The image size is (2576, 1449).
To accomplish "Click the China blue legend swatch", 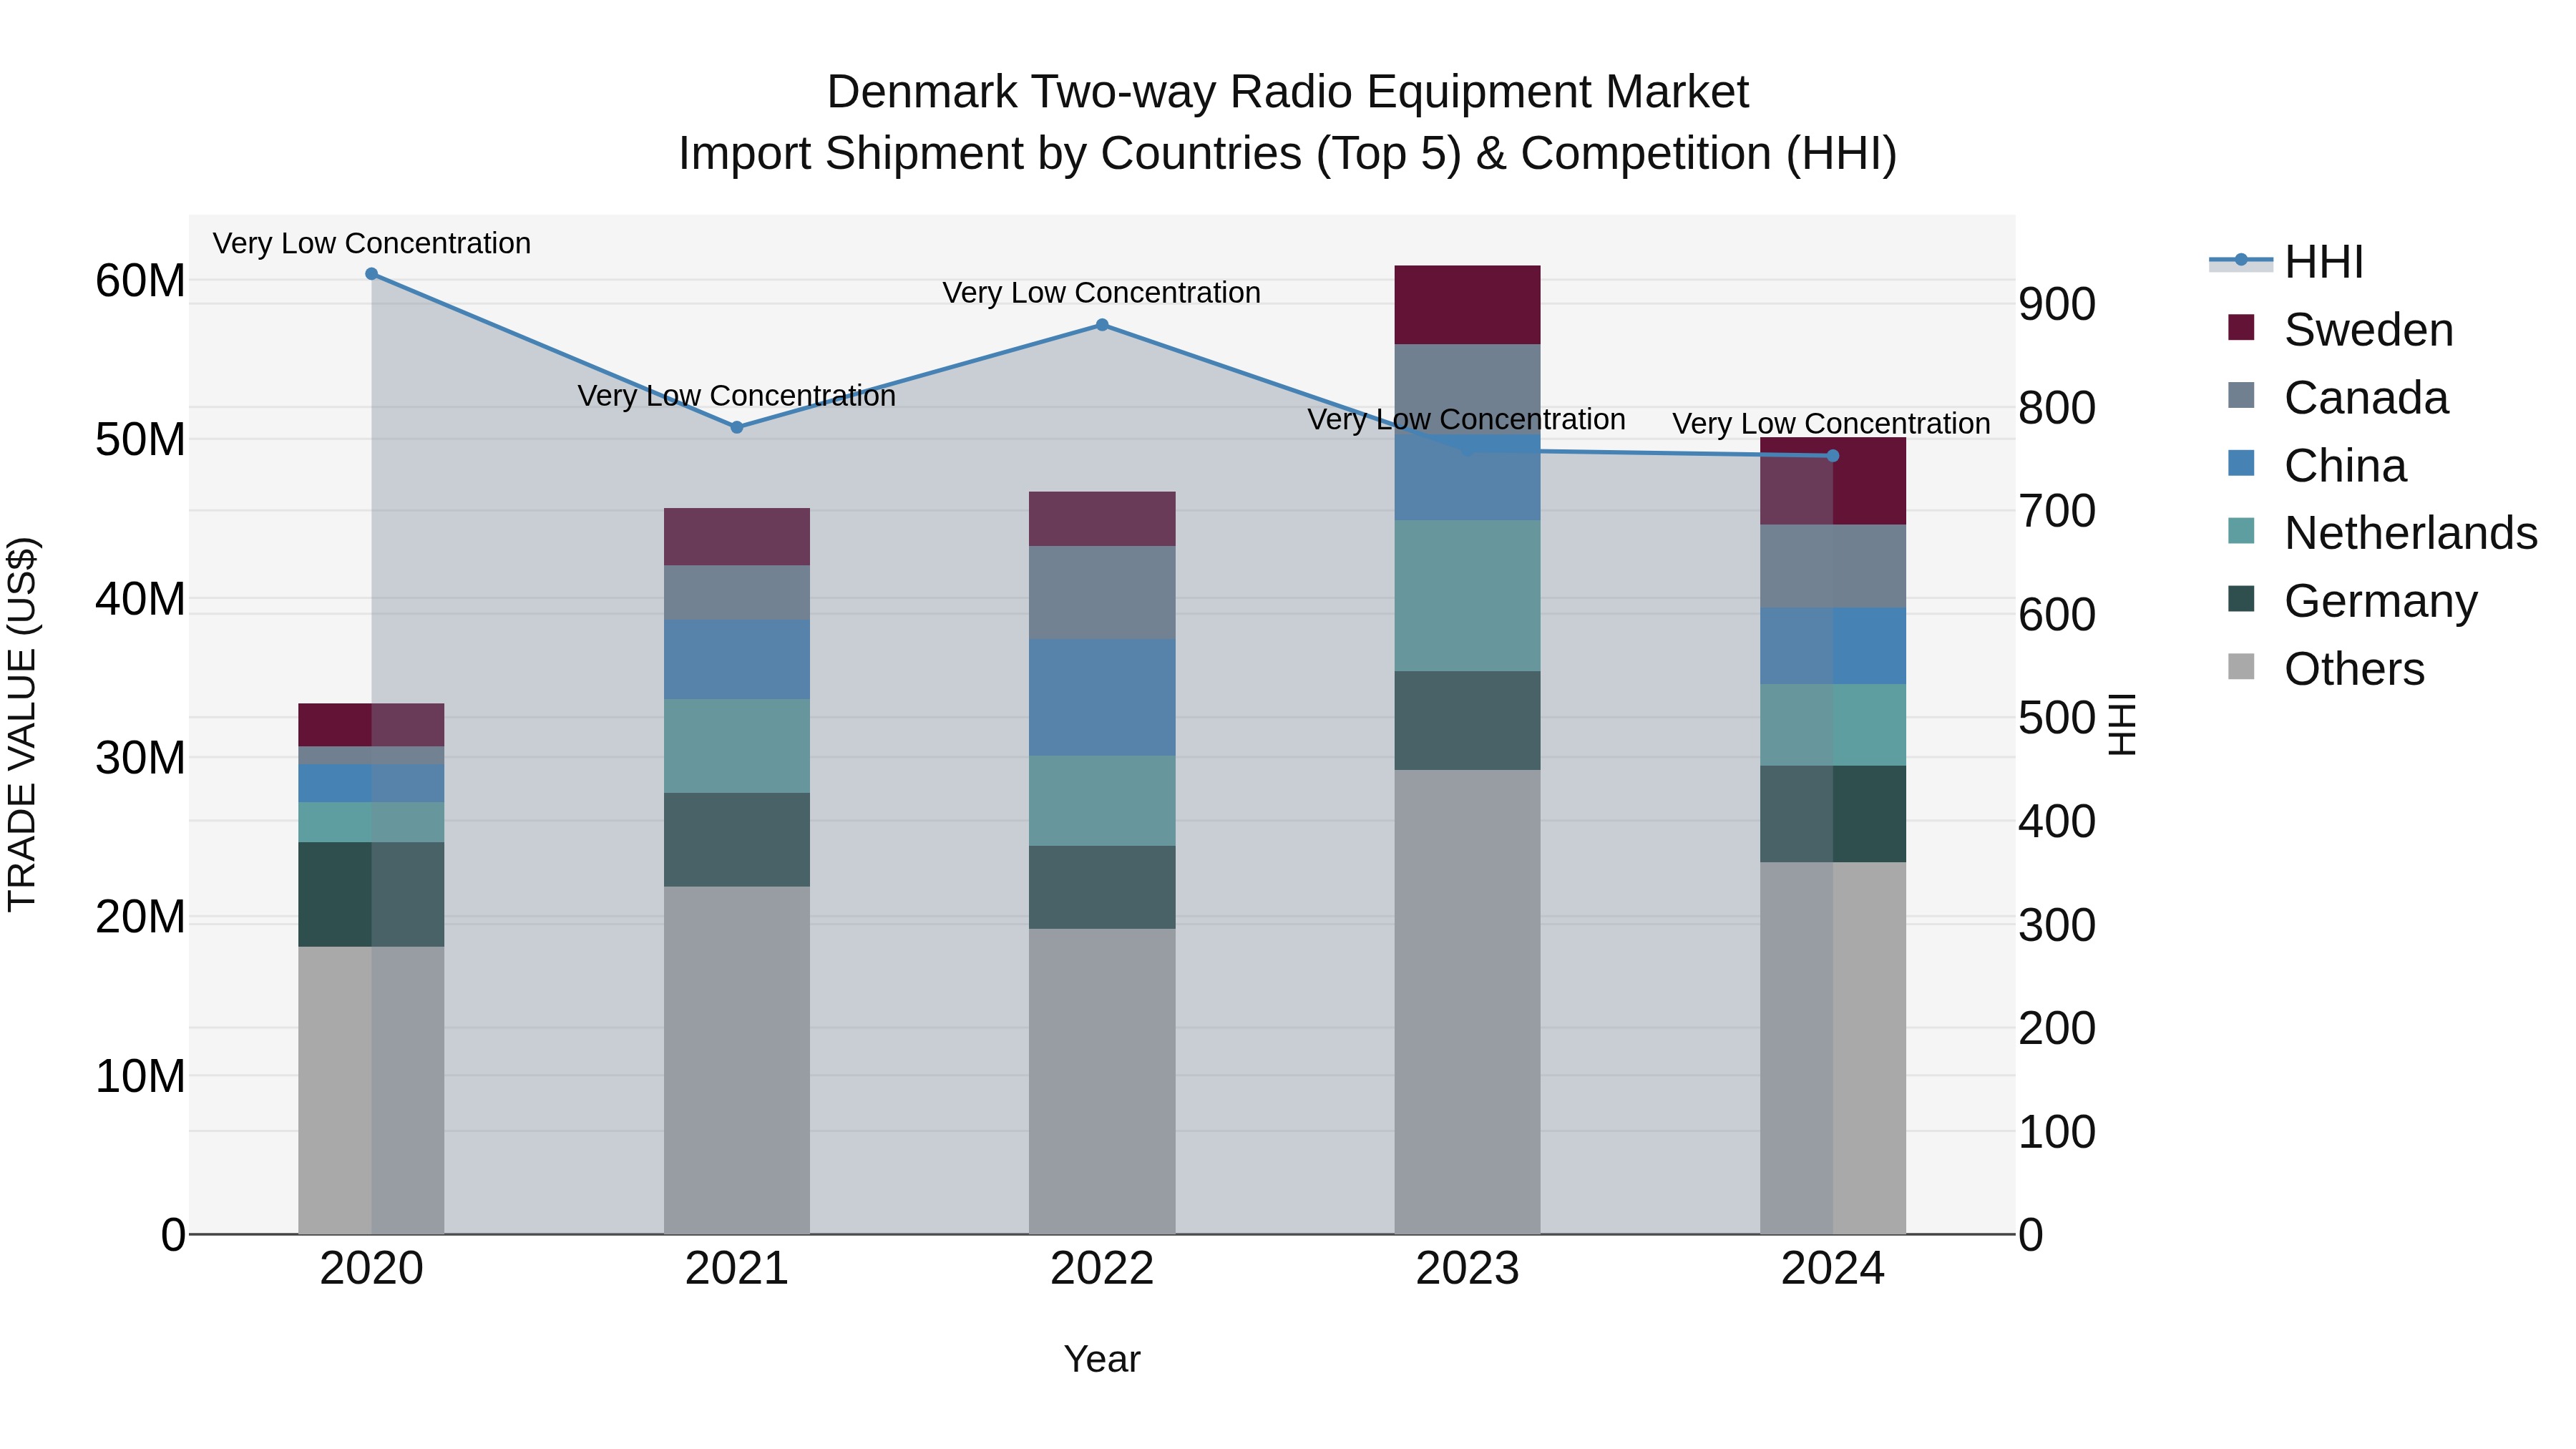I will 2242,464.
